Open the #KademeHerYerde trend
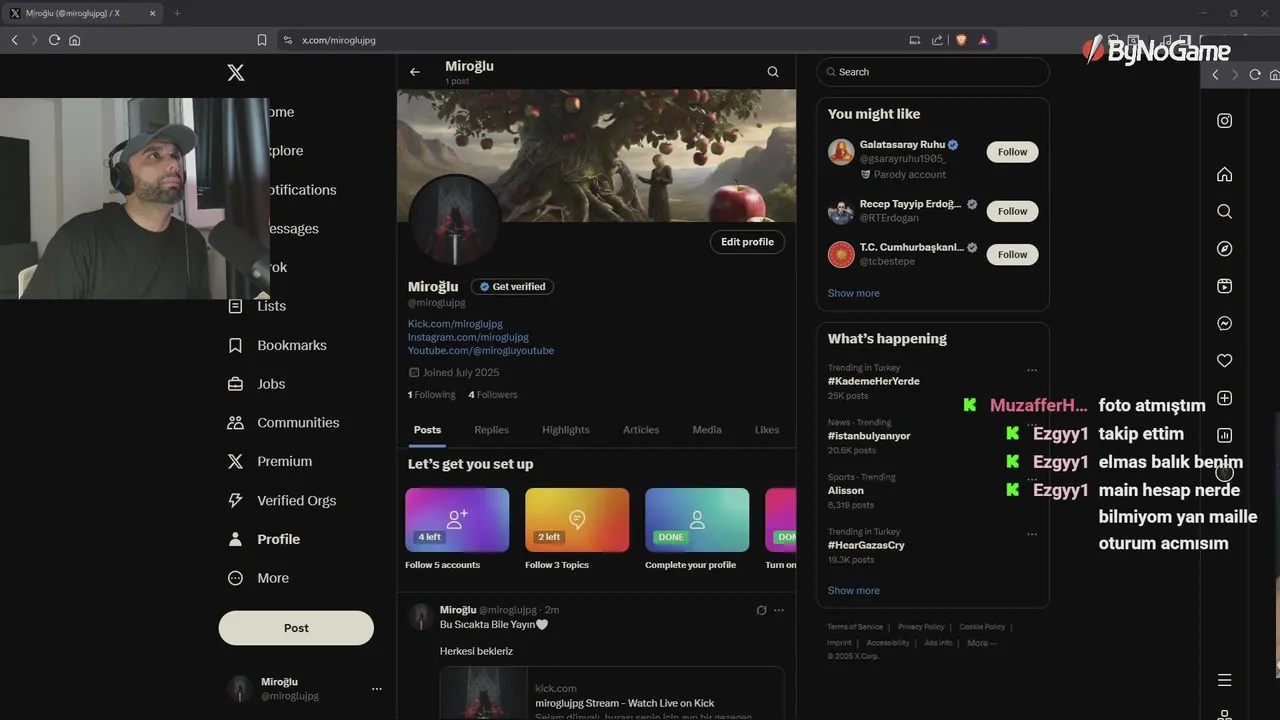Screen dimensions: 1280x720 pyautogui.click(x=873, y=381)
